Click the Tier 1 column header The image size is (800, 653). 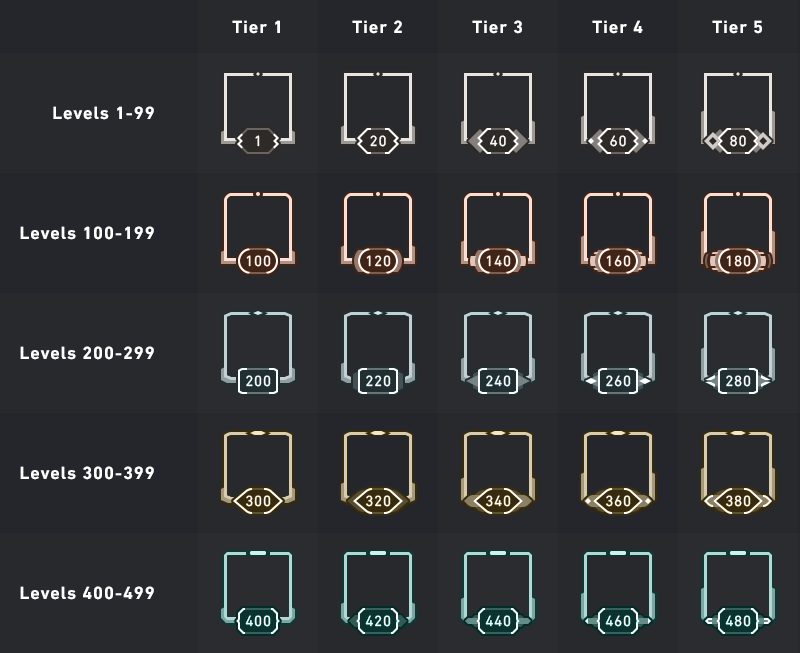(x=257, y=27)
